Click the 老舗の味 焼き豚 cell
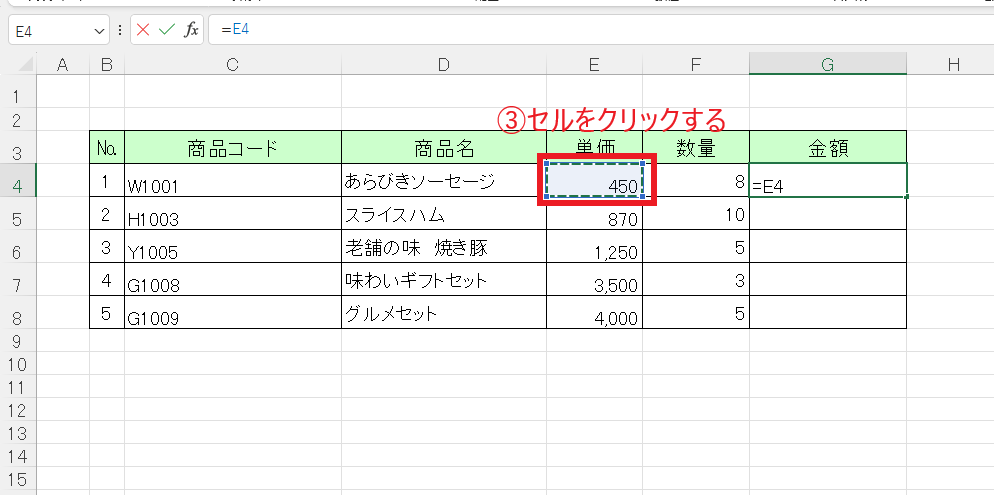 pos(444,246)
